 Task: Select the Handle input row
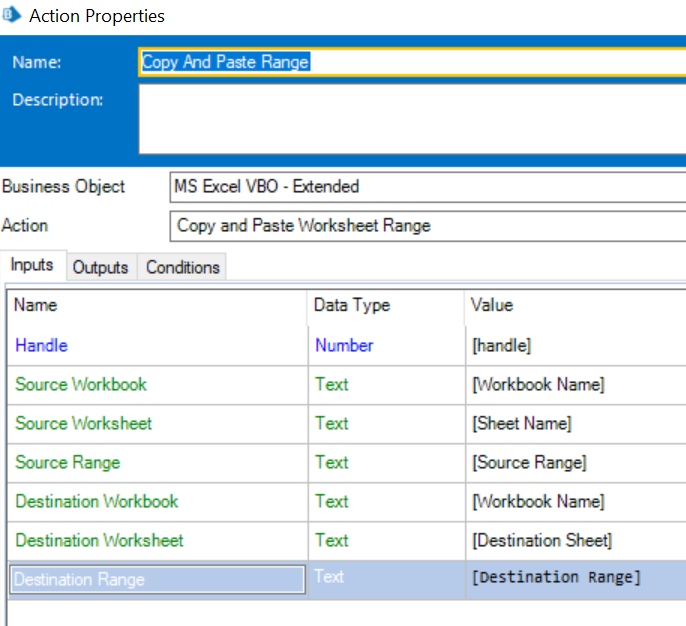click(x=42, y=345)
